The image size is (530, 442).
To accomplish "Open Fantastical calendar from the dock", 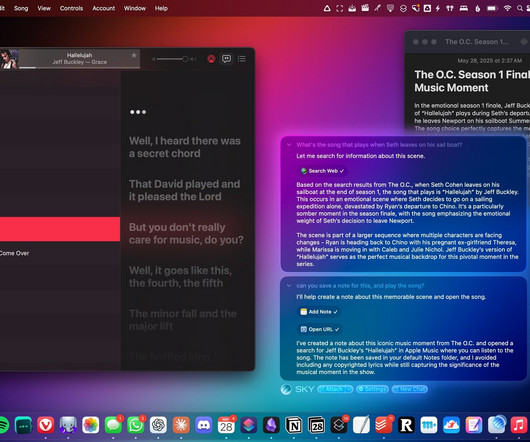I will tap(226, 425).
